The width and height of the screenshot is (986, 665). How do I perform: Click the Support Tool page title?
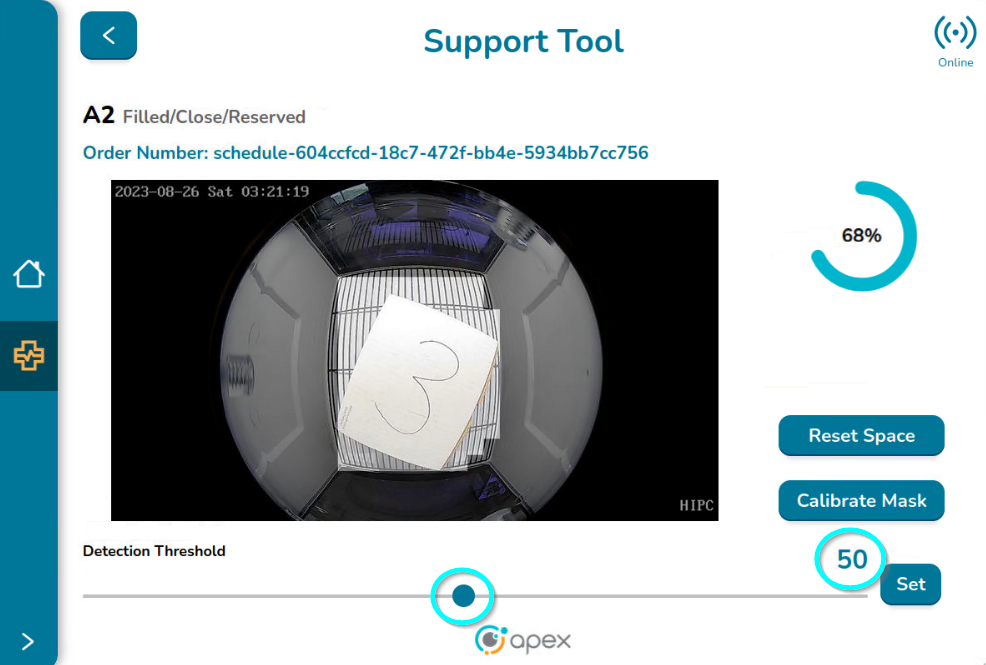pyautogui.click(x=523, y=41)
